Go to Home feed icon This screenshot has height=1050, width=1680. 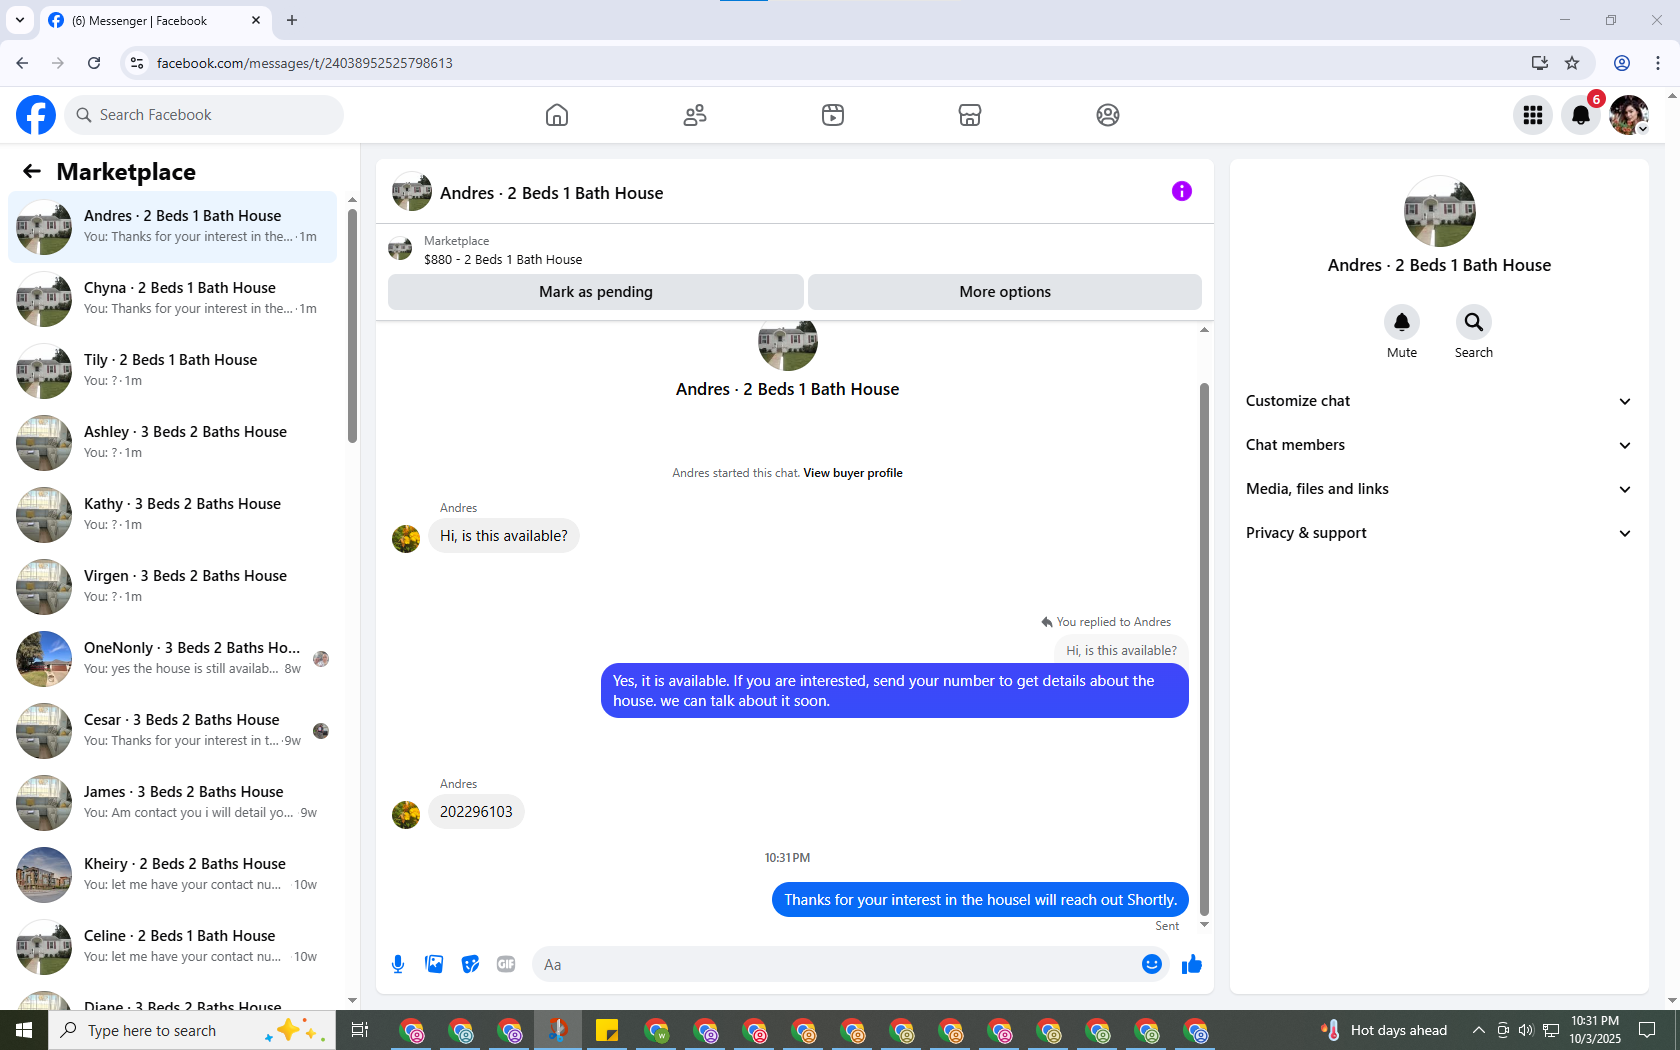coord(557,115)
